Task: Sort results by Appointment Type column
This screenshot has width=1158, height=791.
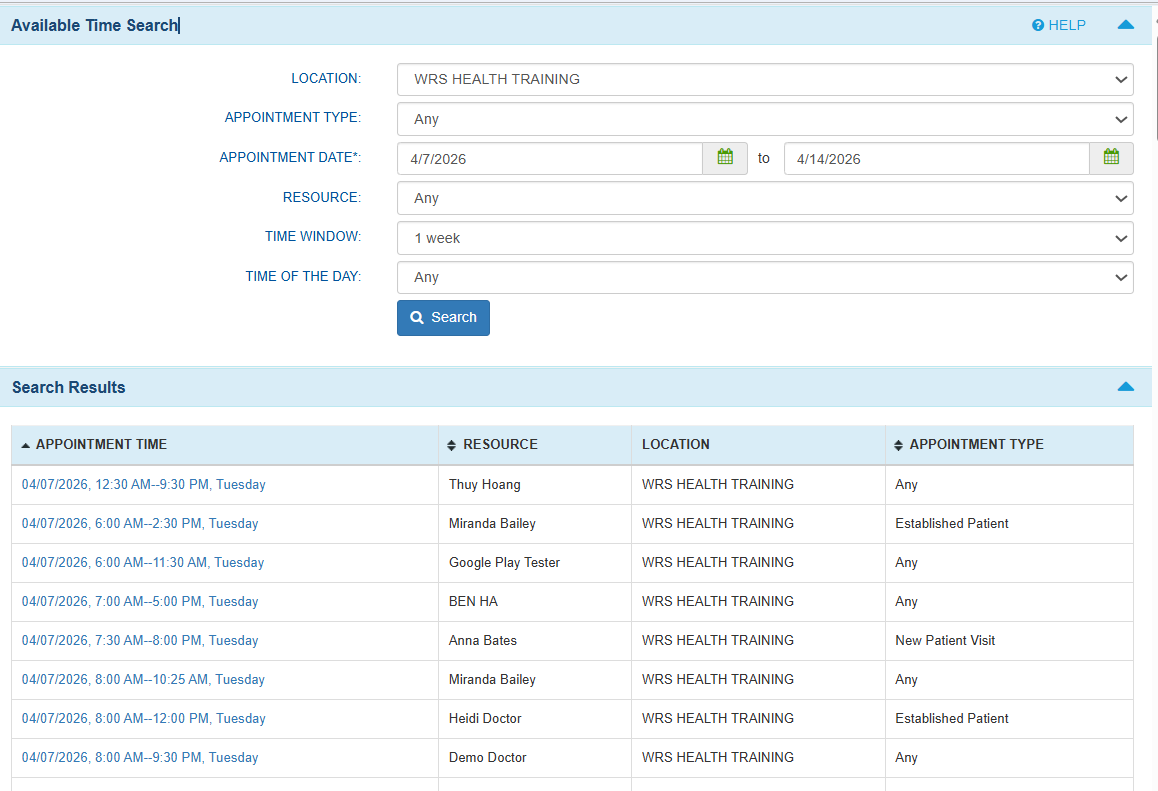Action: [x=976, y=445]
